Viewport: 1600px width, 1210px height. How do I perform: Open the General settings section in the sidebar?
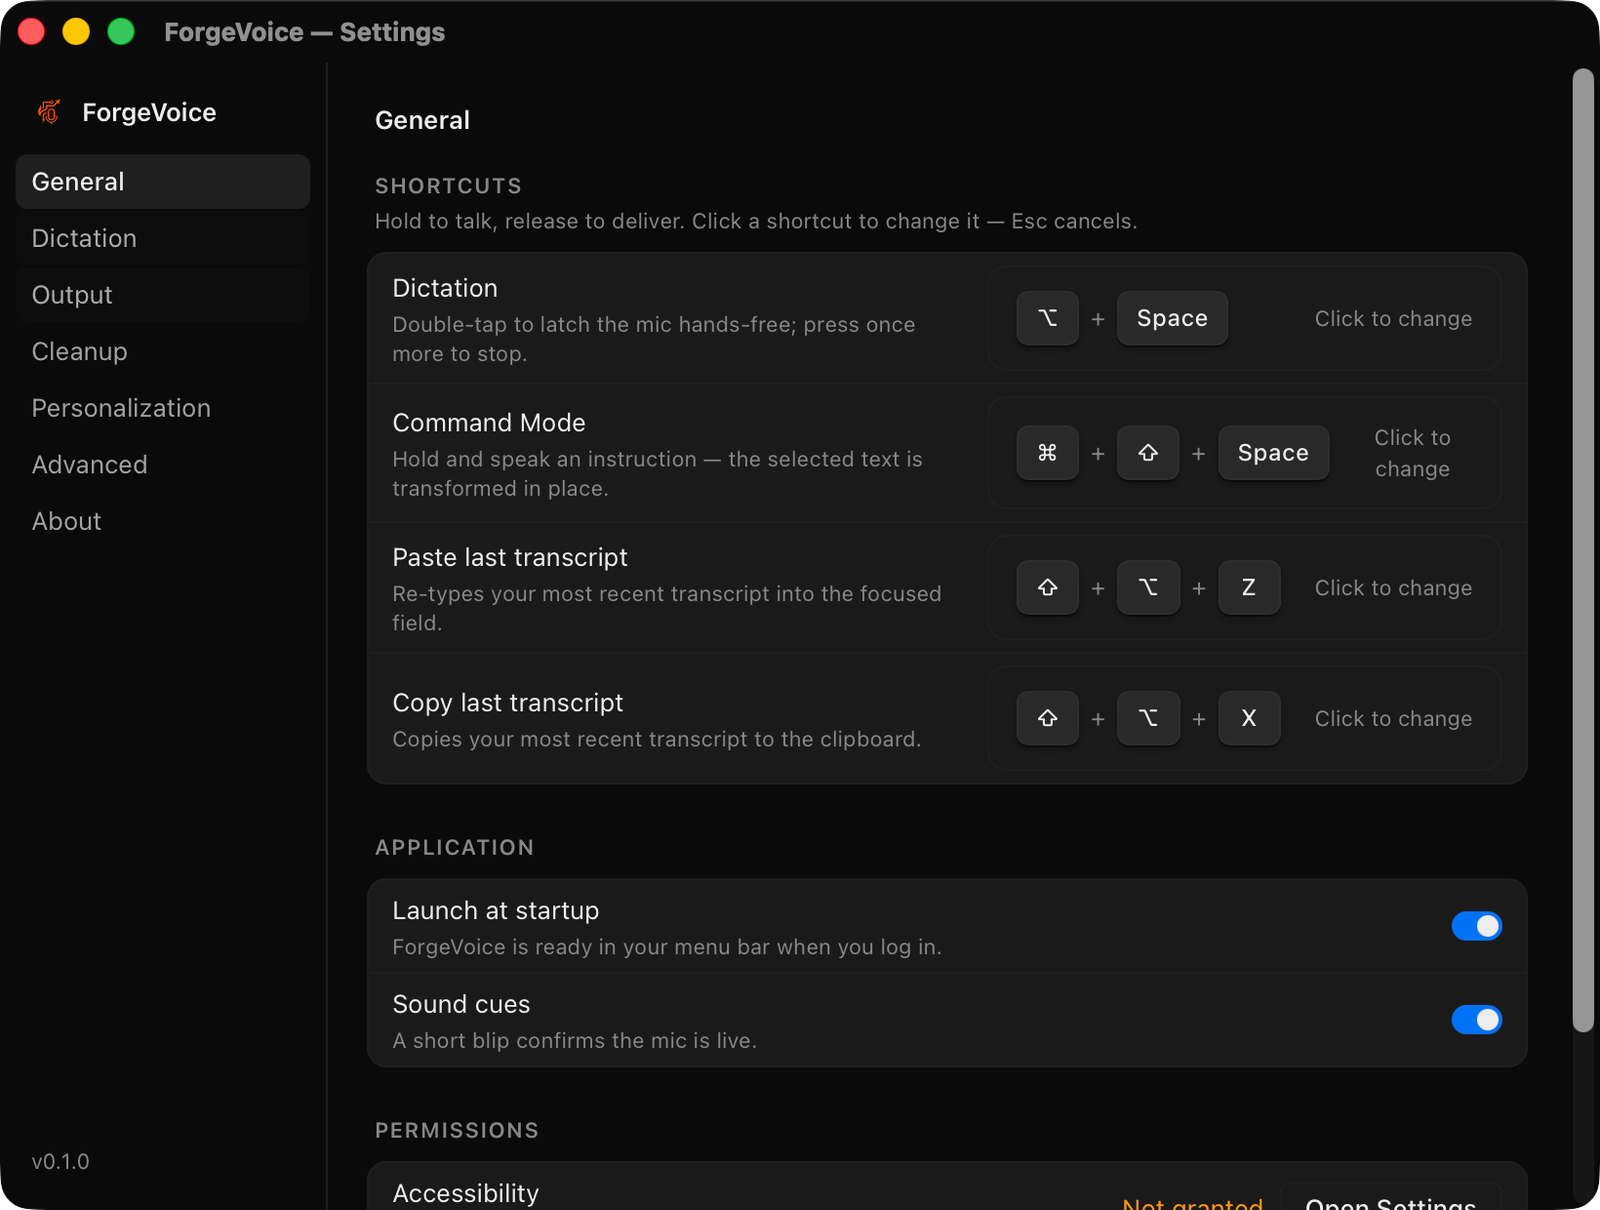[163, 182]
